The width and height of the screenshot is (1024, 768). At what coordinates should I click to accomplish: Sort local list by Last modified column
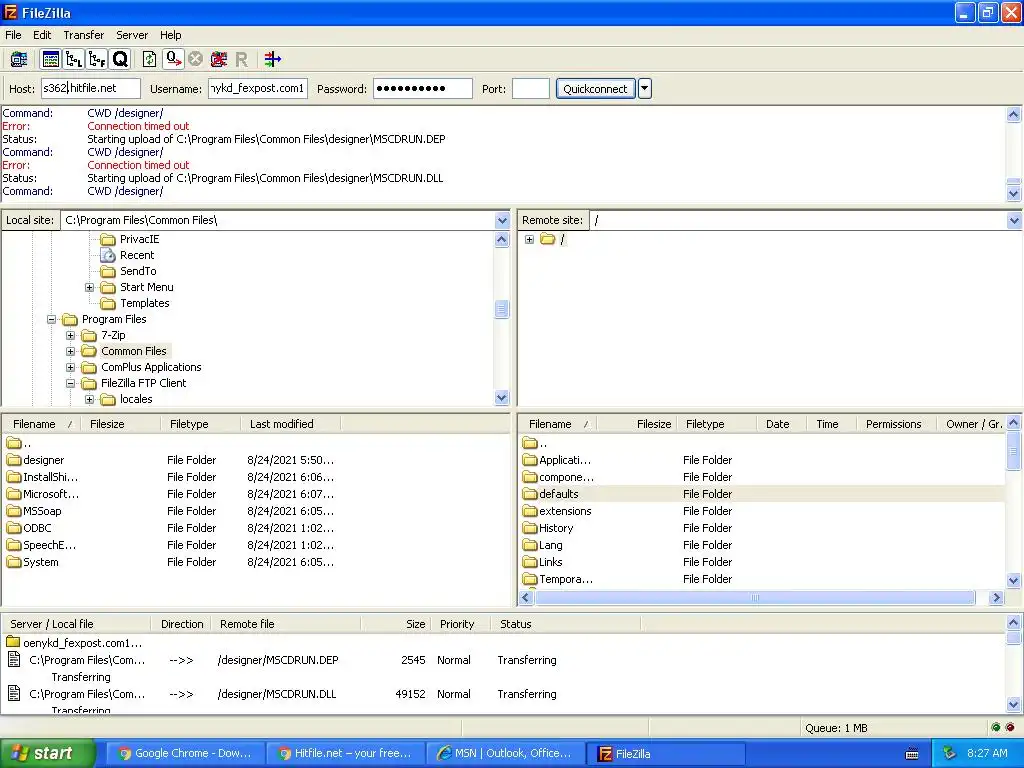(x=290, y=424)
